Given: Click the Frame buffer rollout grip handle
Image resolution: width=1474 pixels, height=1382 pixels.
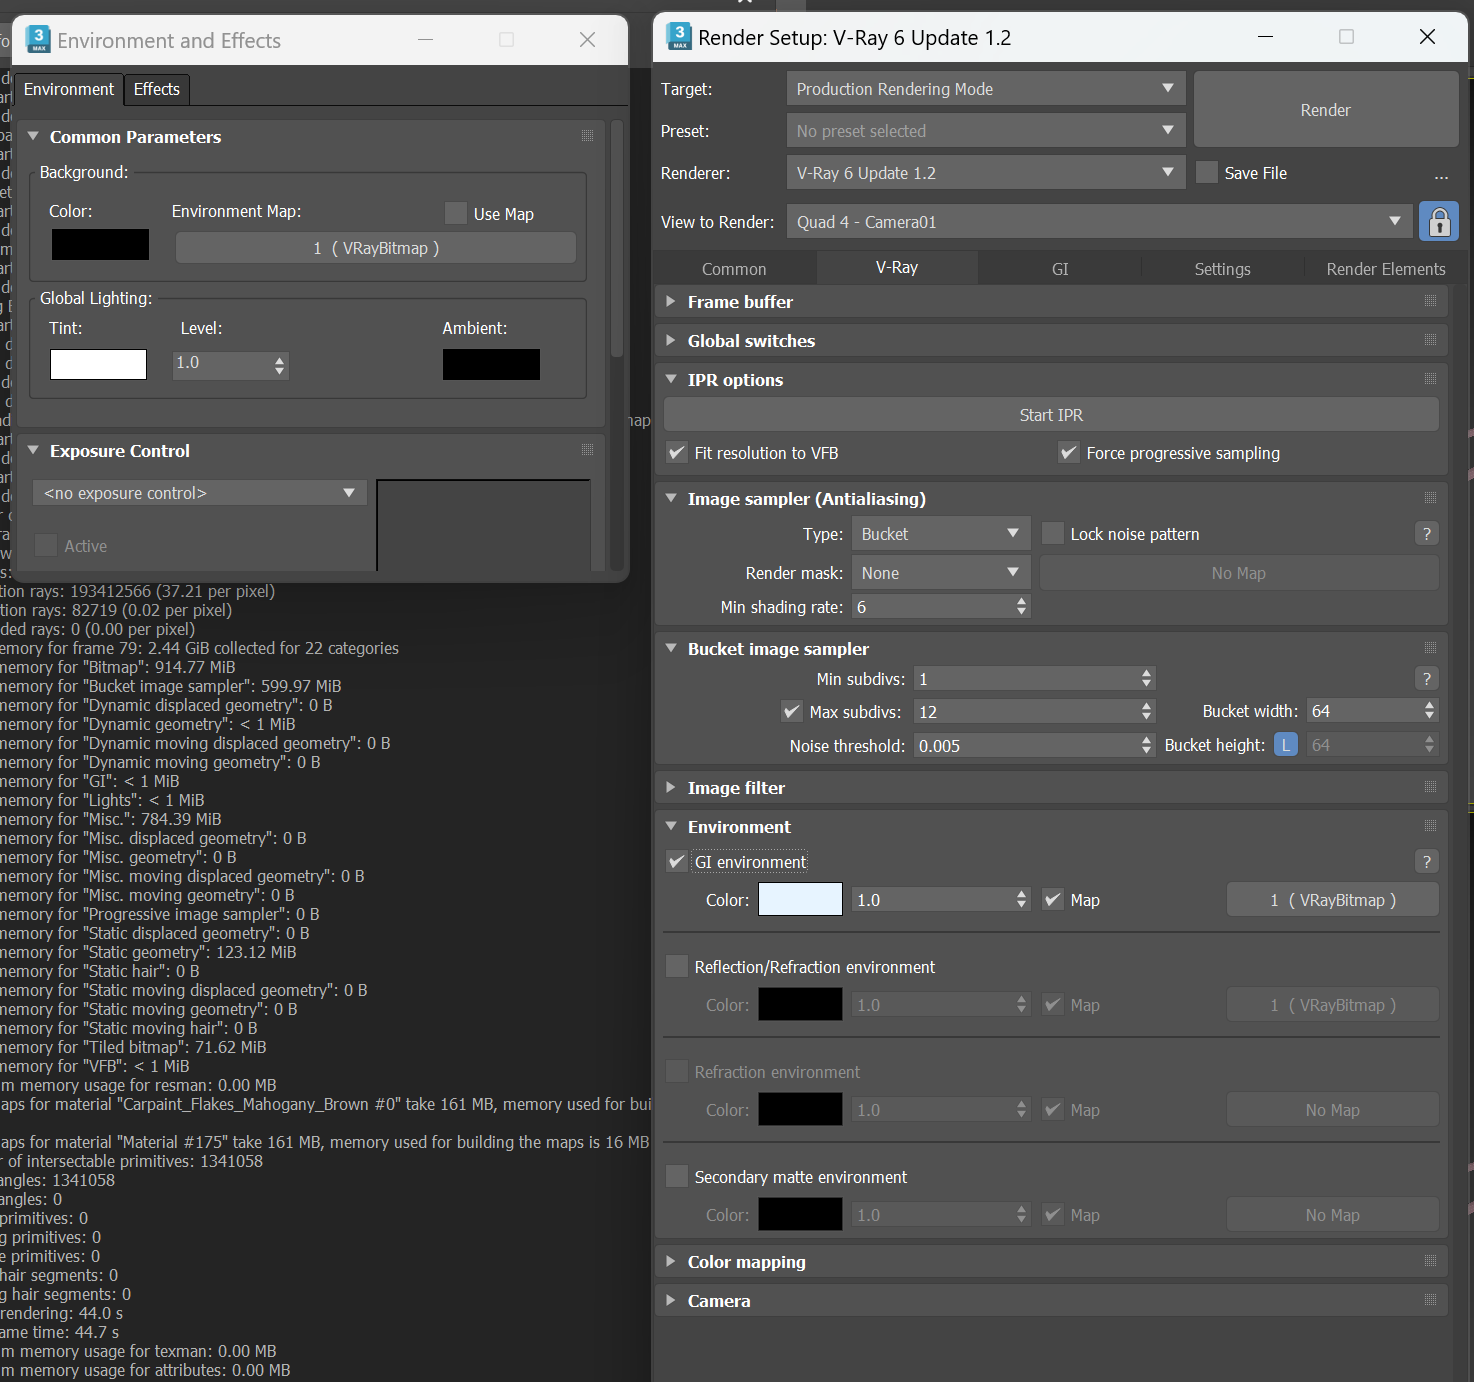Looking at the screenshot, I should click(x=1430, y=301).
